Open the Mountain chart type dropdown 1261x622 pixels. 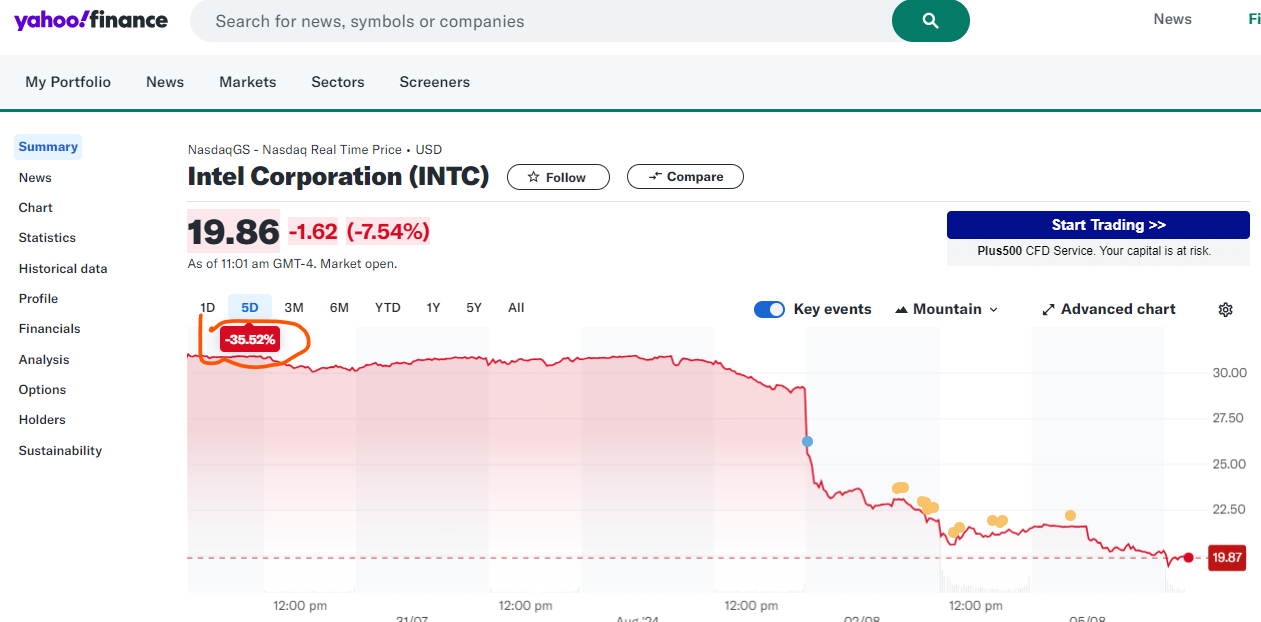(x=946, y=309)
